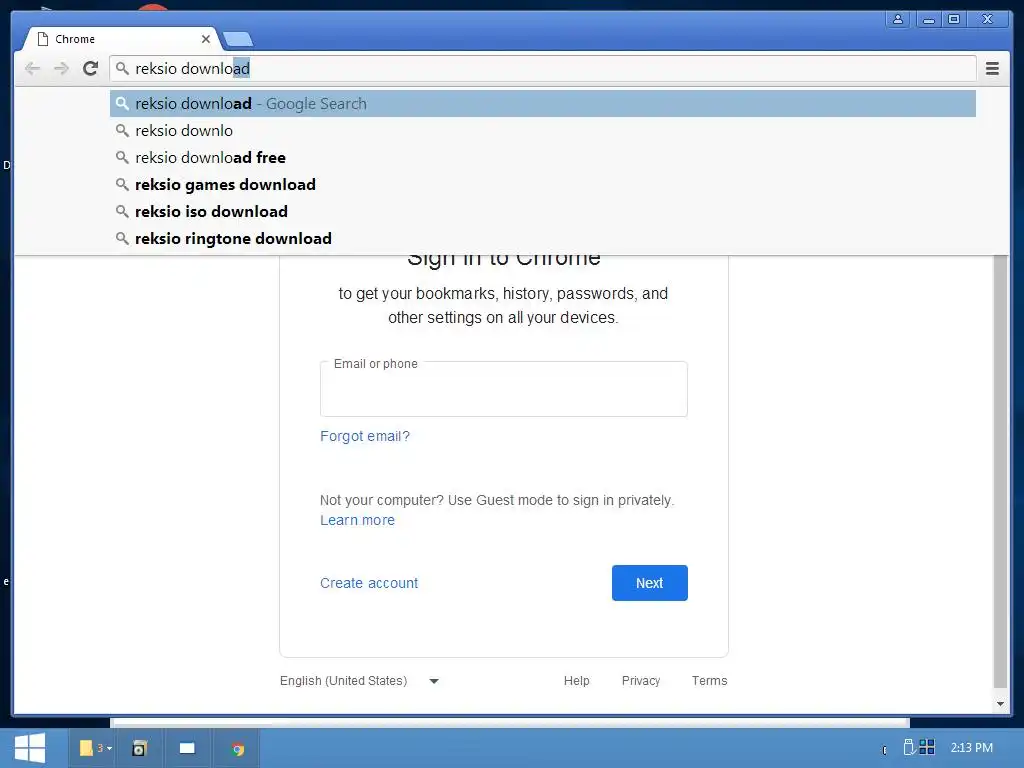Click the 2:13 PM taskbar clock
The image size is (1024, 768).
tap(971, 748)
